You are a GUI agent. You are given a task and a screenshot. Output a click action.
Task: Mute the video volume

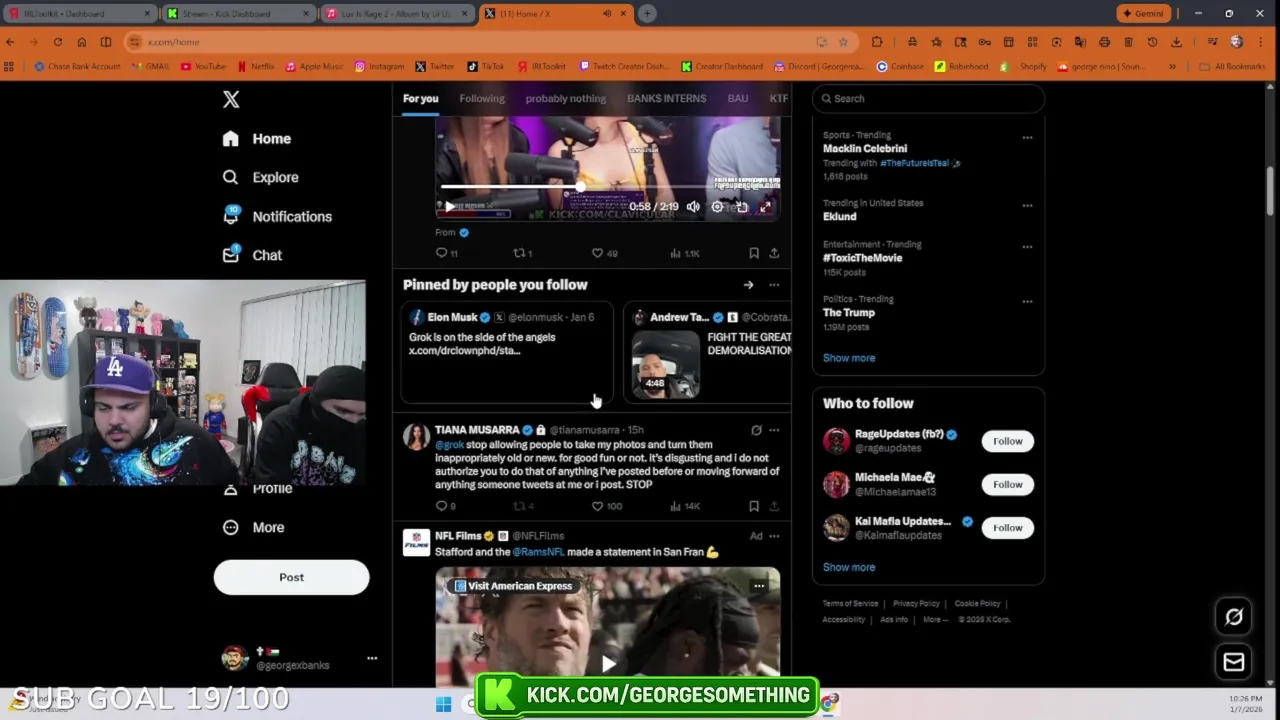point(693,207)
